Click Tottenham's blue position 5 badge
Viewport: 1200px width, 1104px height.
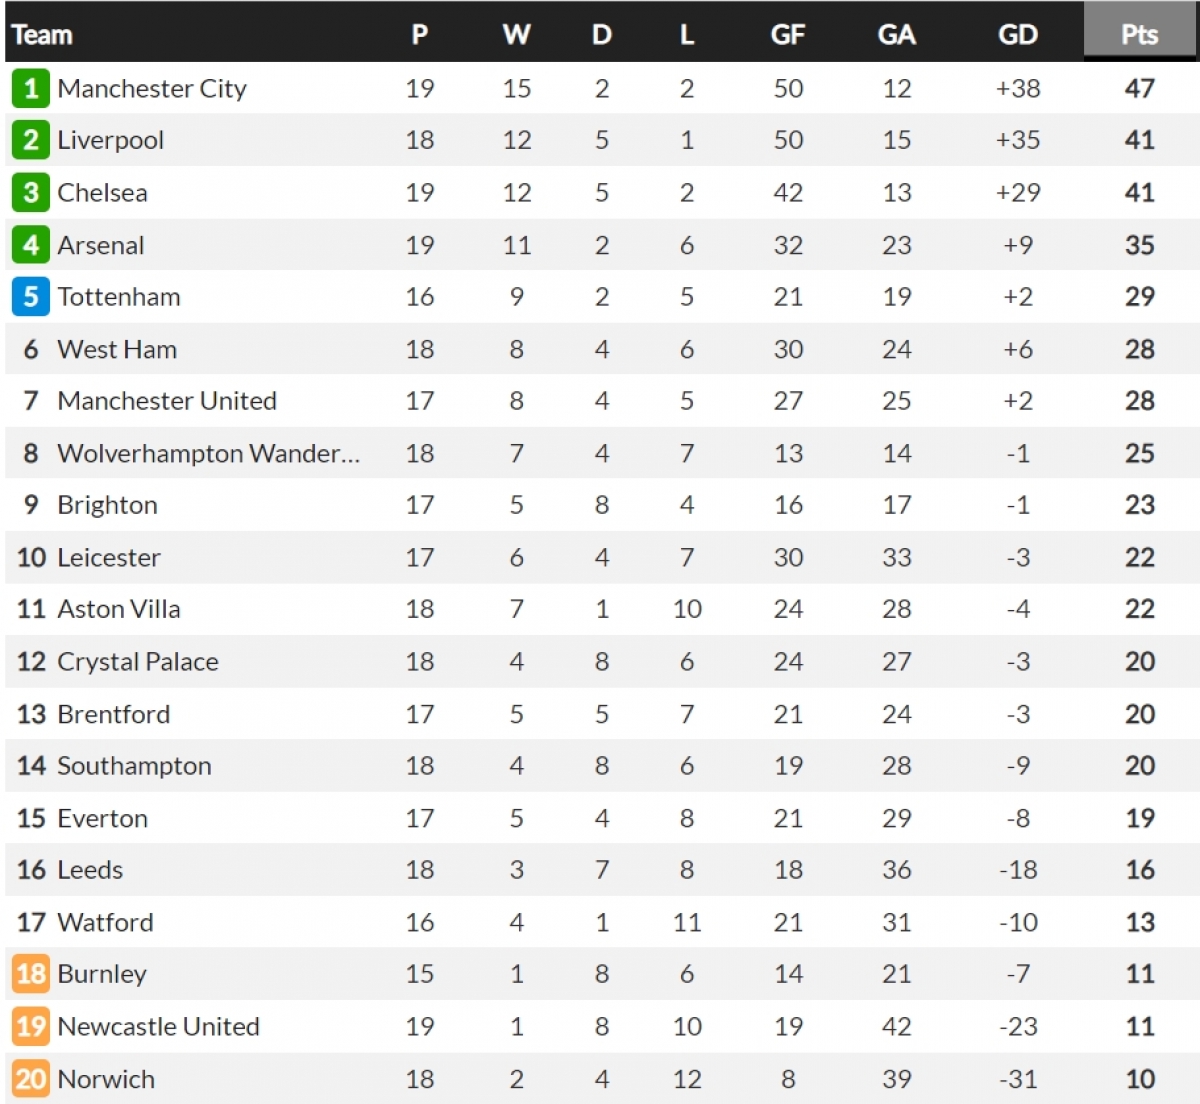tap(31, 297)
